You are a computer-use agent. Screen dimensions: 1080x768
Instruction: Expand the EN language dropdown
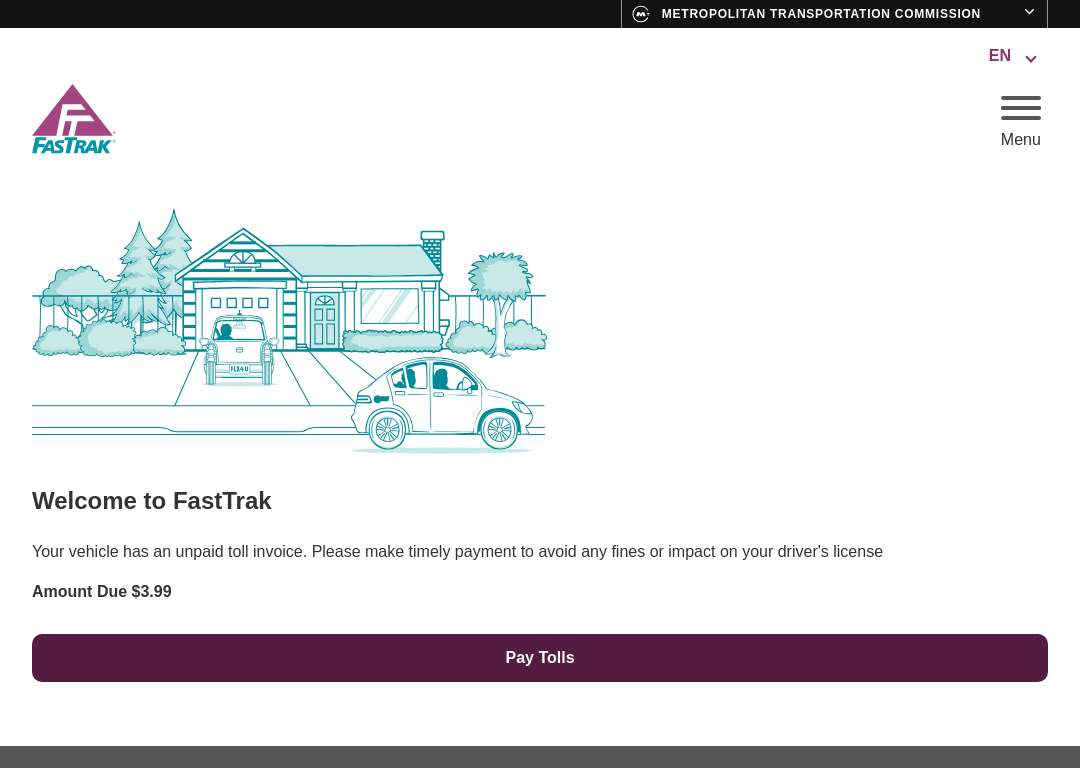[1012, 56]
